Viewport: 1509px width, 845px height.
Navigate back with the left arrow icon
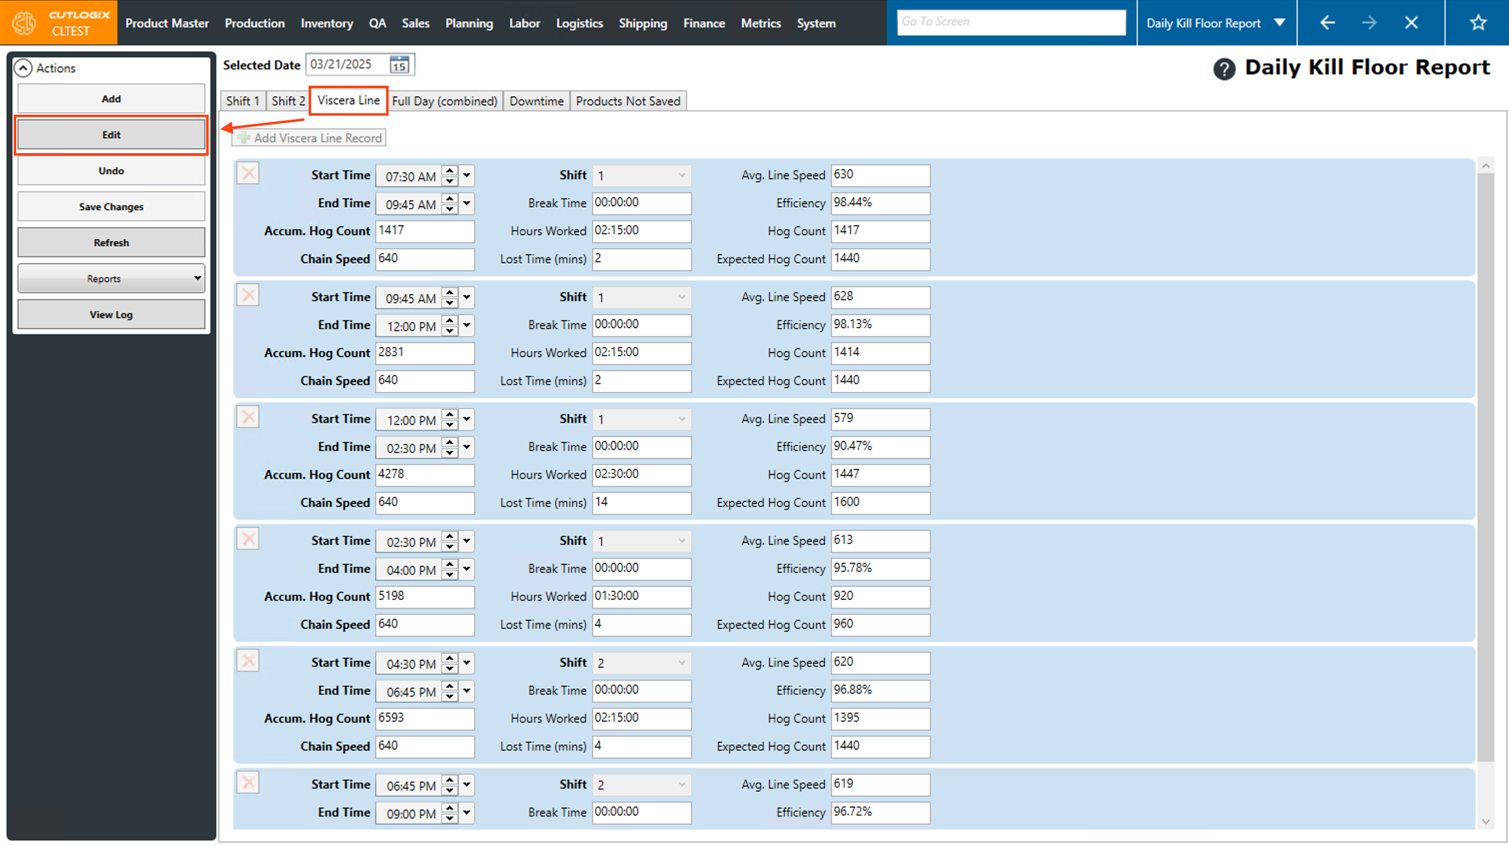click(1327, 23)
